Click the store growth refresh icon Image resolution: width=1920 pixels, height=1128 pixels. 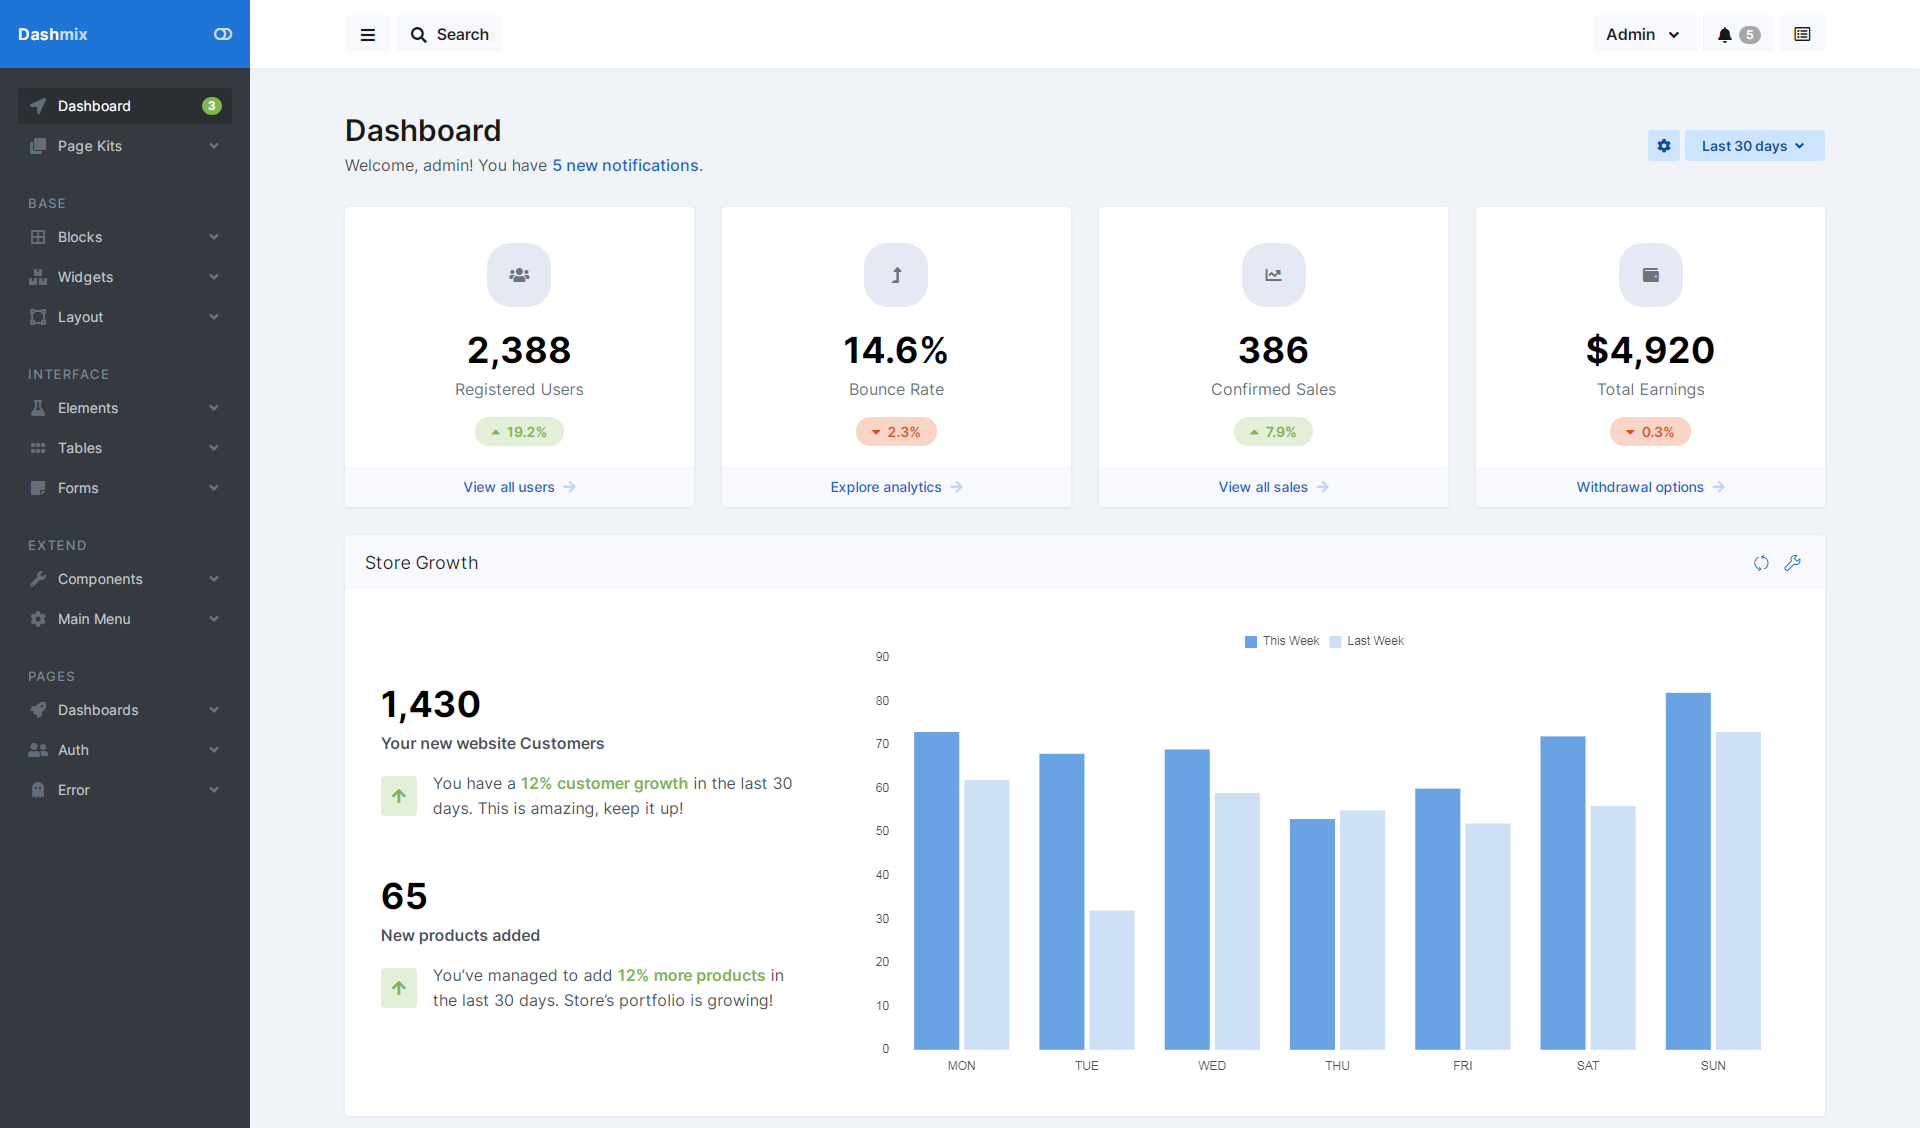pyautogui.click(x=1762, y=563)
